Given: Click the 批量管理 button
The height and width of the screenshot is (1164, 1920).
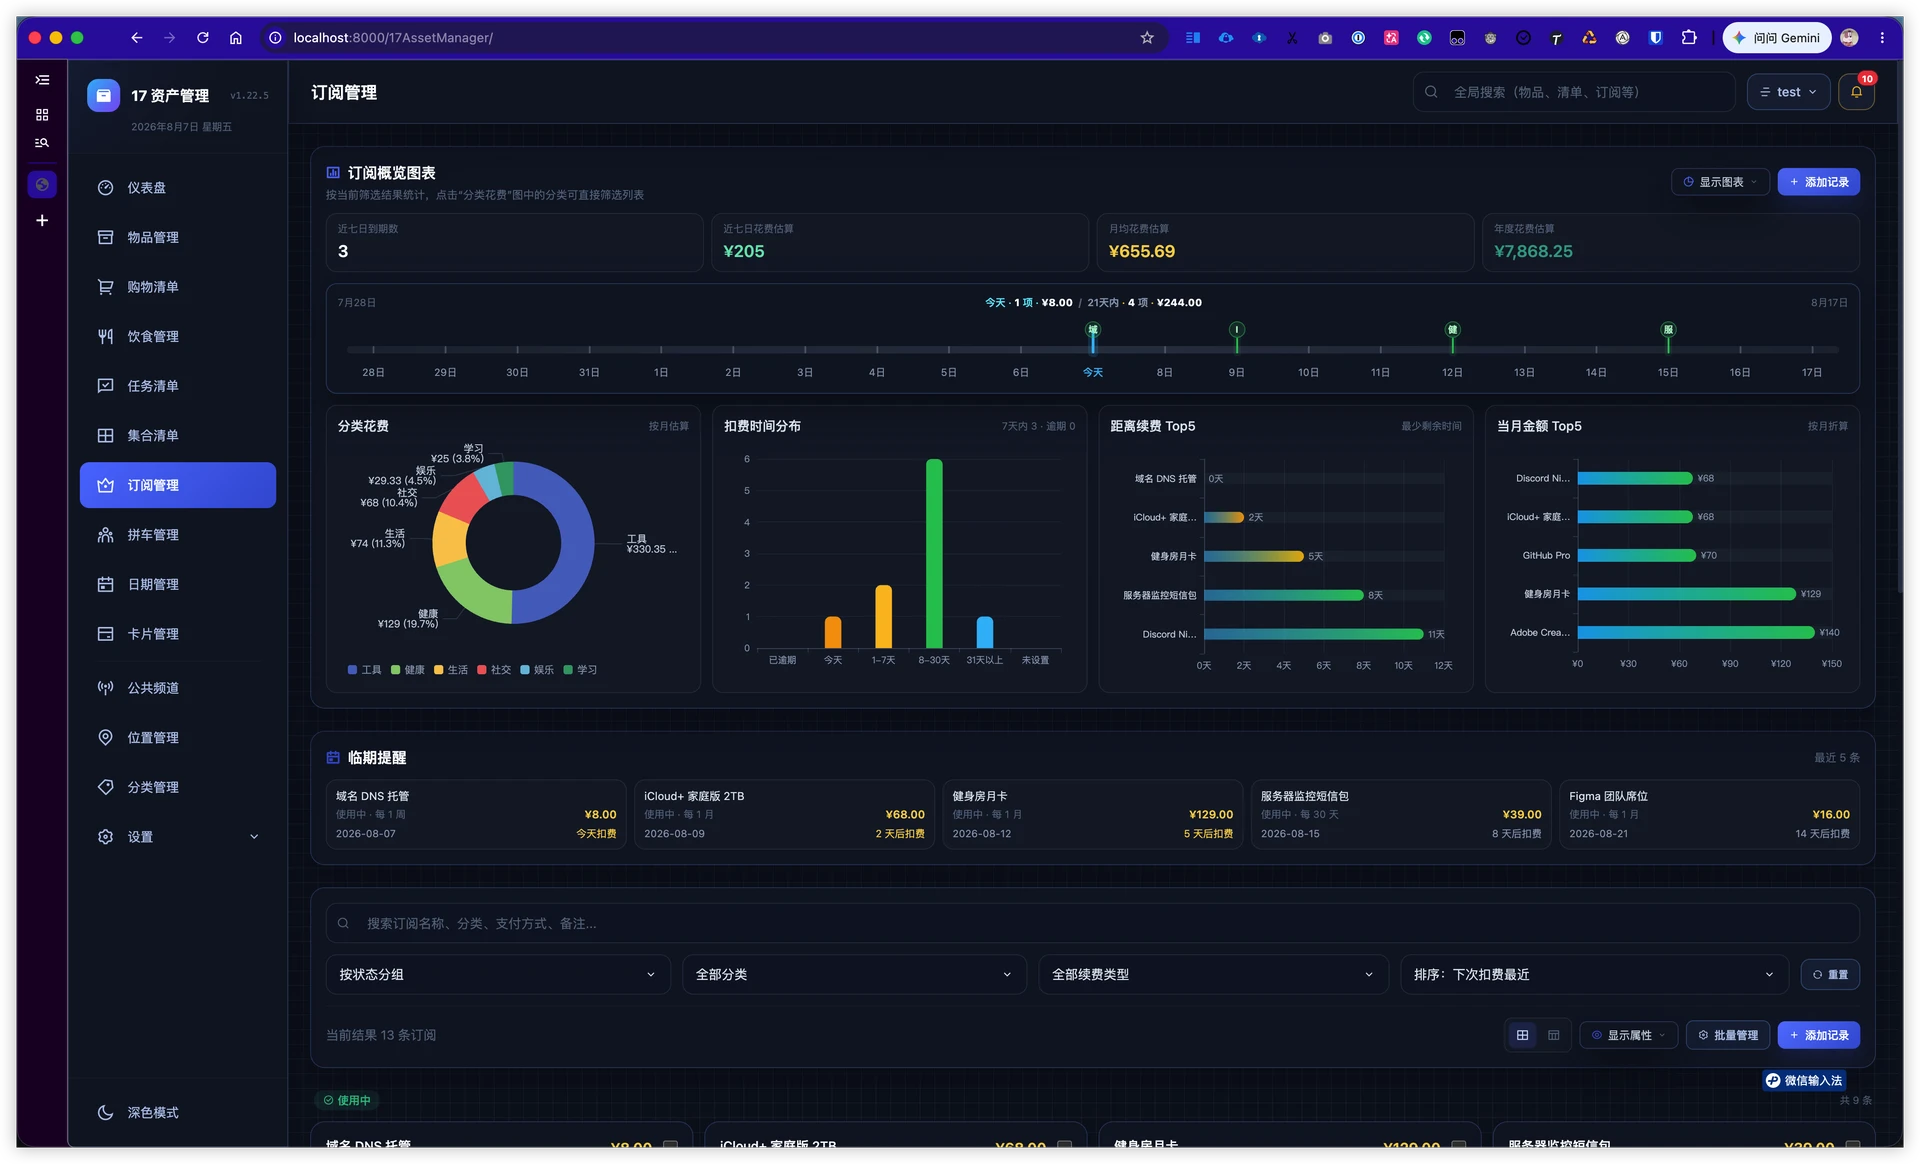Looking at the screenshot, I should pyautogui.click(x=1728, y=1035).
